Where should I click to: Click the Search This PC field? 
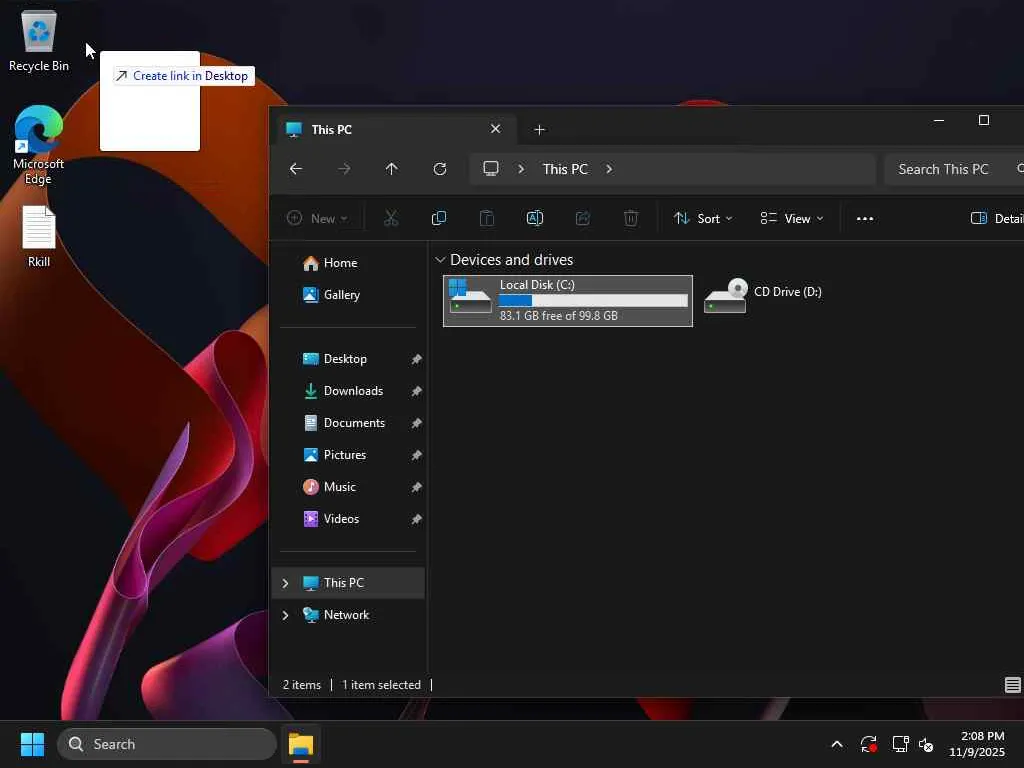[x=954, y=169]
